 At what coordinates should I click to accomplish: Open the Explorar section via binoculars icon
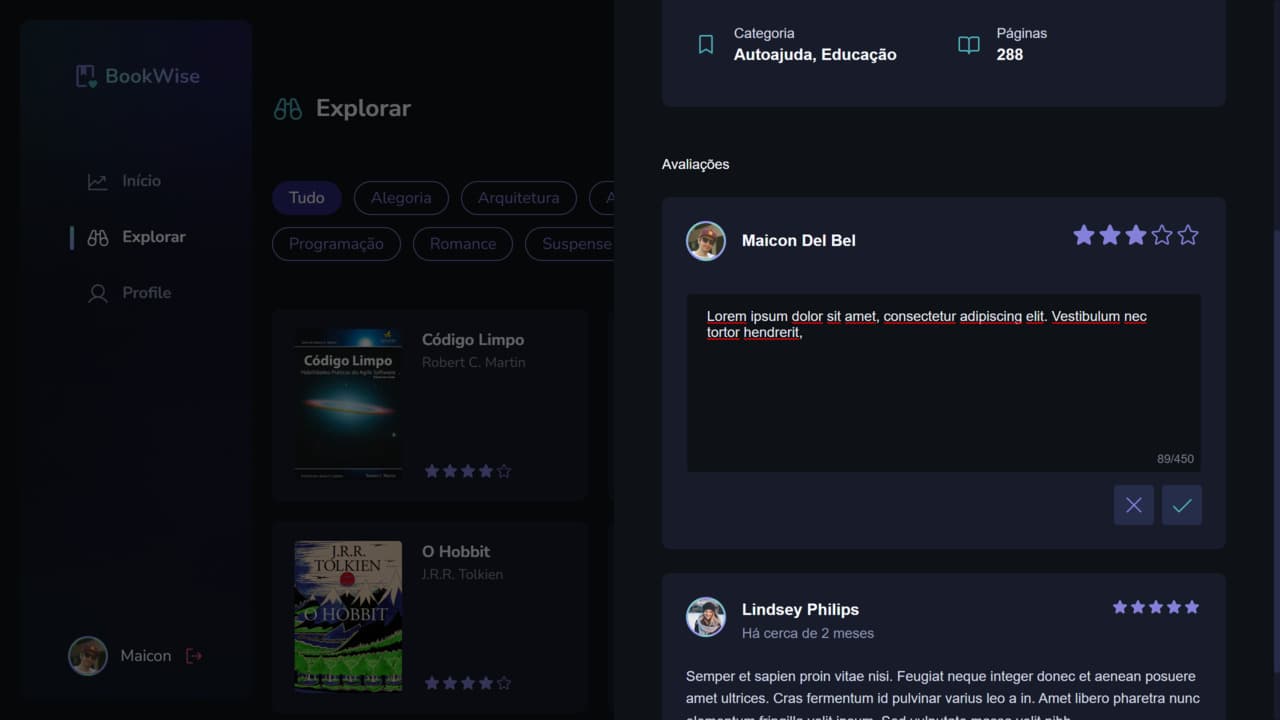[x=96, y=237]
